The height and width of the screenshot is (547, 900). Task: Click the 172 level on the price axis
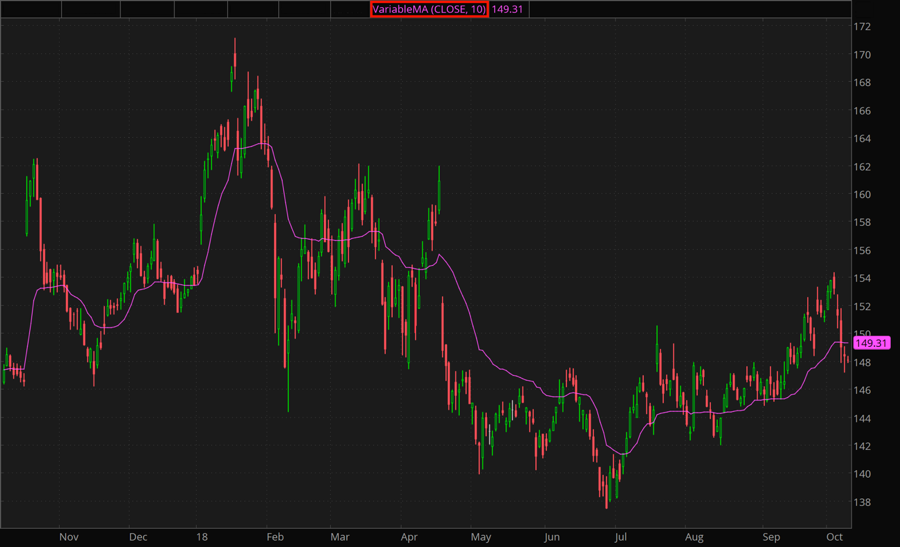pos(863,27)
